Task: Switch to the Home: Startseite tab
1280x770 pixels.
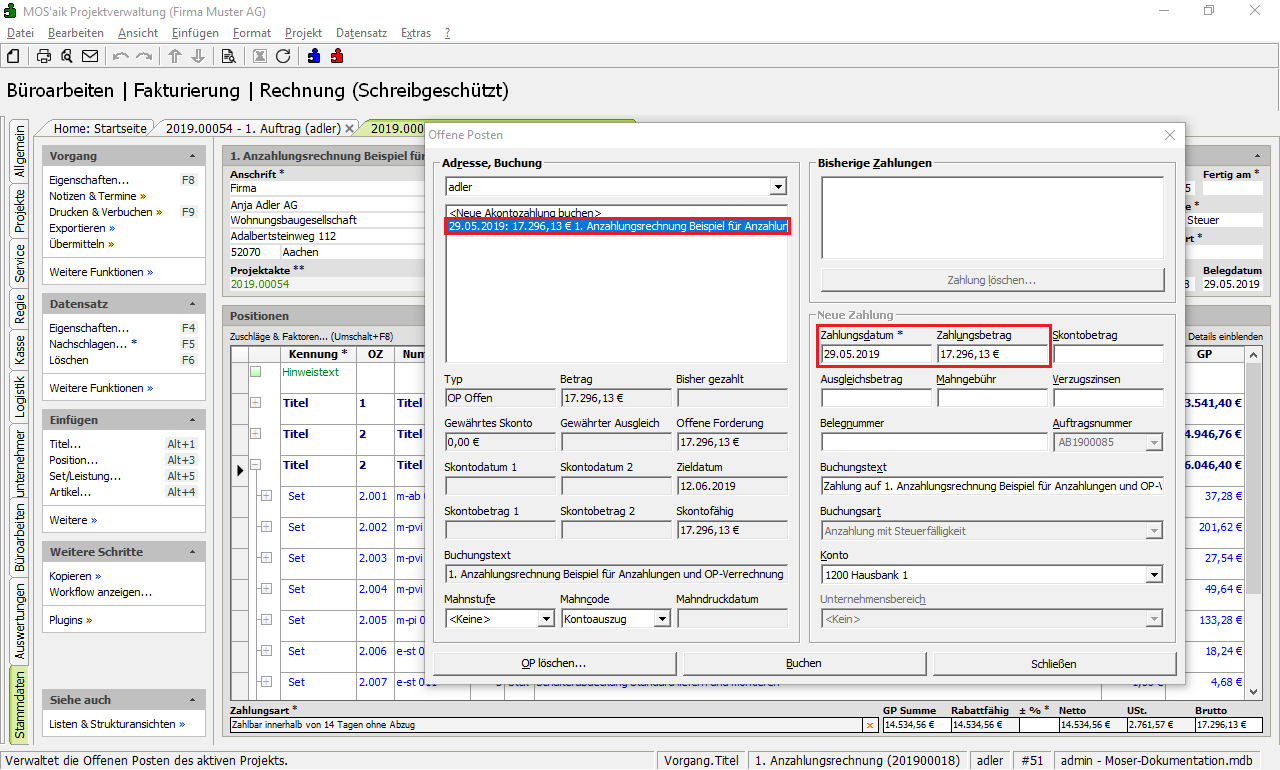Action: [100, 128]
